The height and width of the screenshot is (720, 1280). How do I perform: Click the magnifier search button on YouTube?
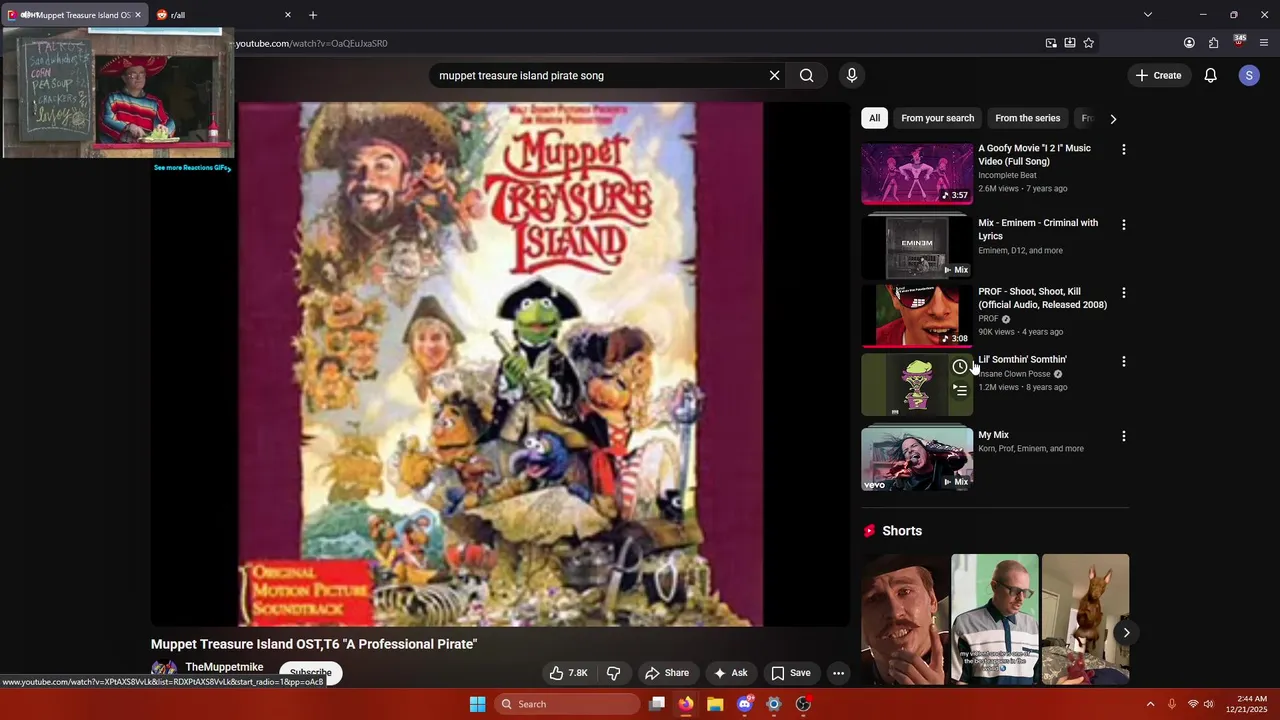806,75
